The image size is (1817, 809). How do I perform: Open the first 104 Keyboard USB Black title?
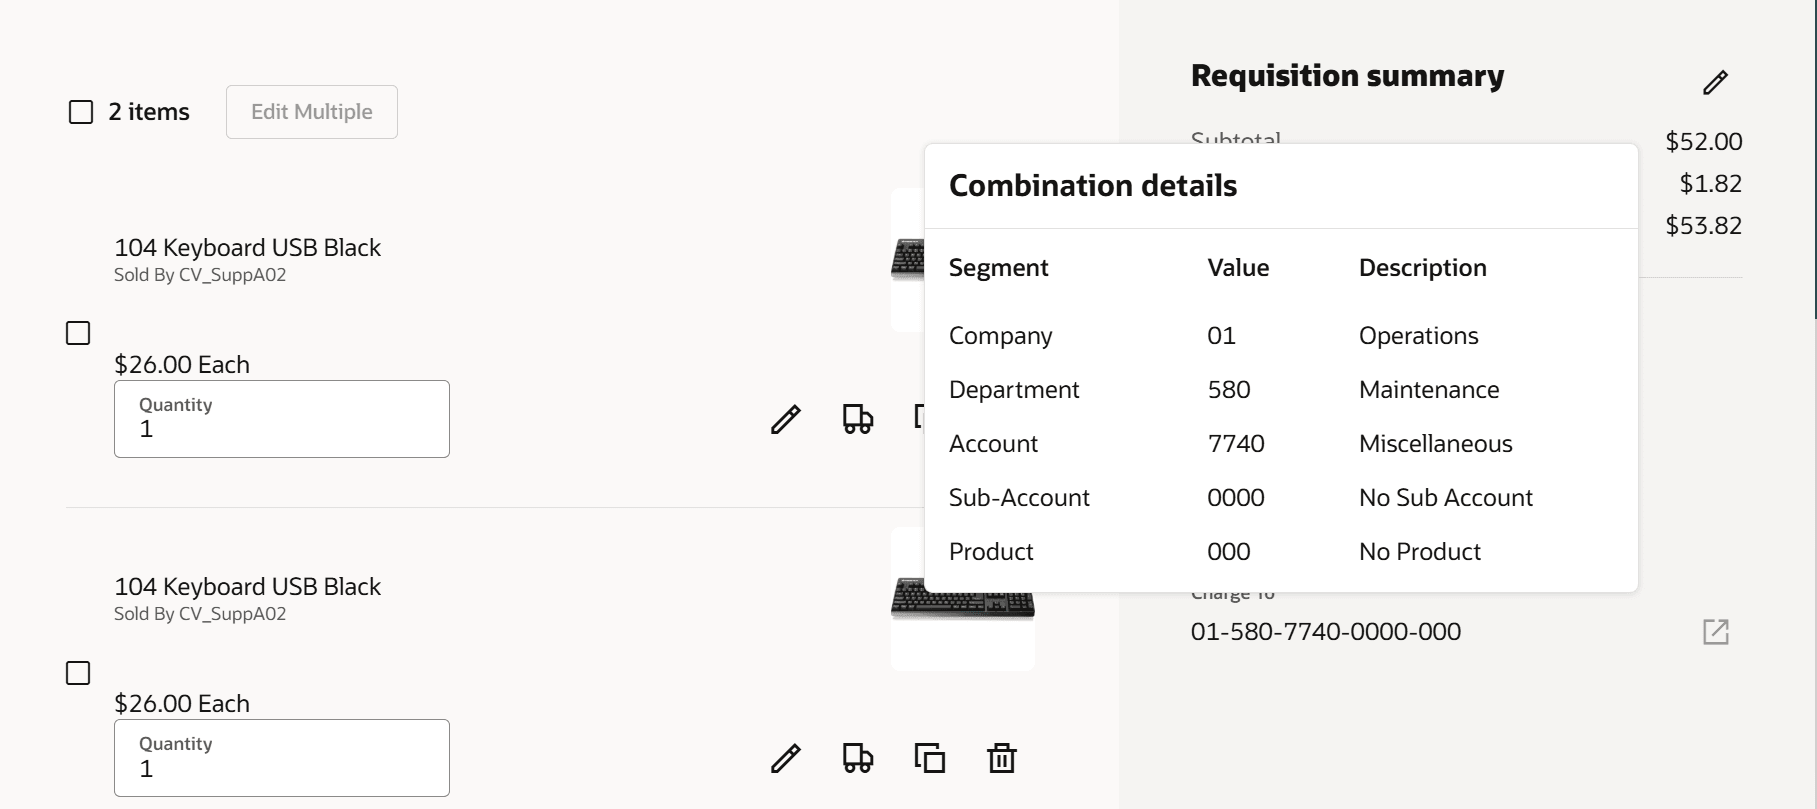247,248
